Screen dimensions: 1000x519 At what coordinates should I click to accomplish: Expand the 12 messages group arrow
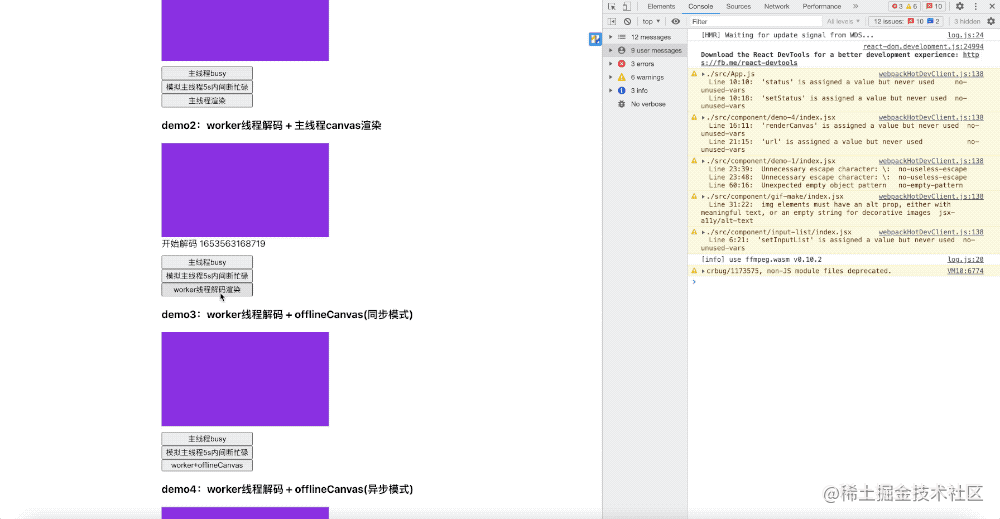pyautogui.click(x=610, y=37)
